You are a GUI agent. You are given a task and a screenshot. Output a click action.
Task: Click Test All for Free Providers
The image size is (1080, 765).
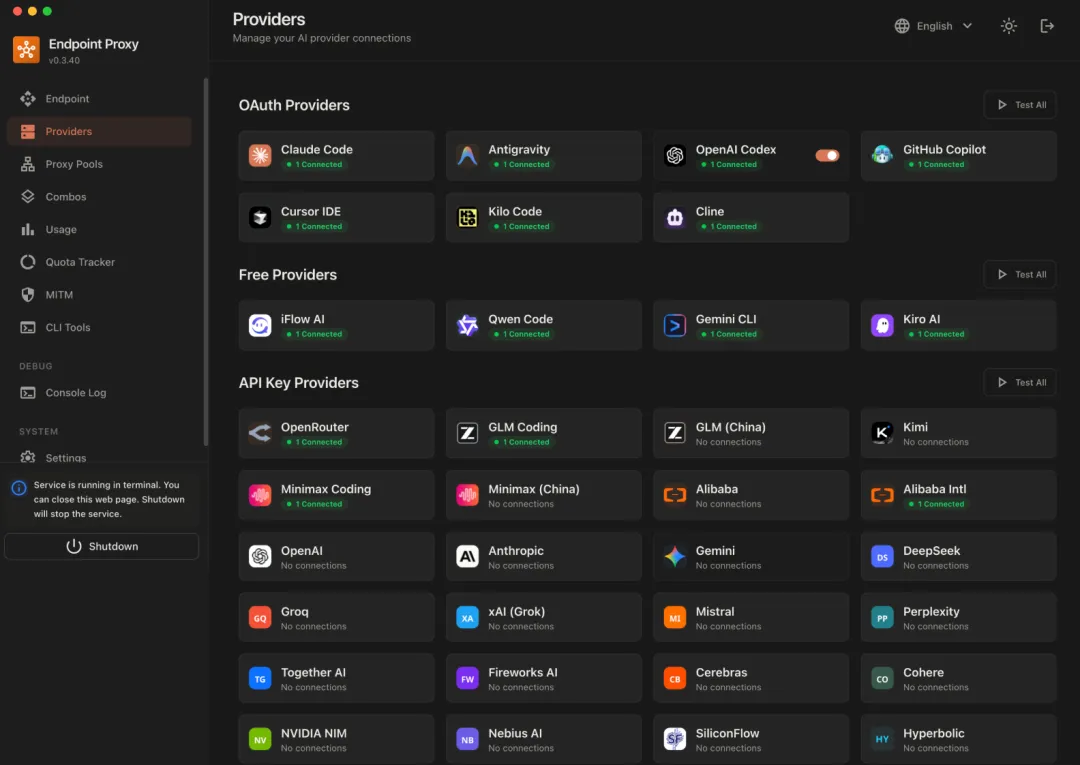coord(1020,274)
